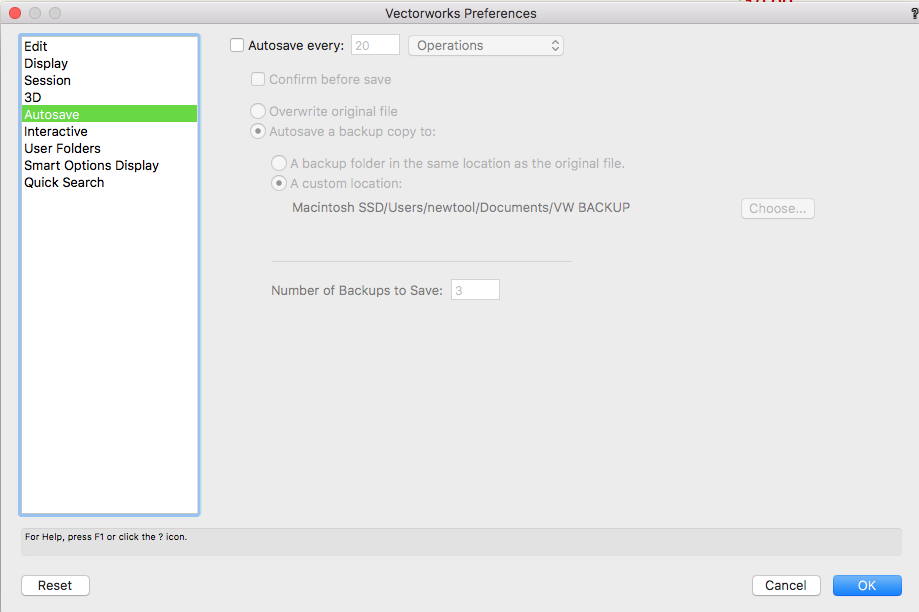919x612 pixels.
Task: Select the custom location radio button
Action: point(279,183)
